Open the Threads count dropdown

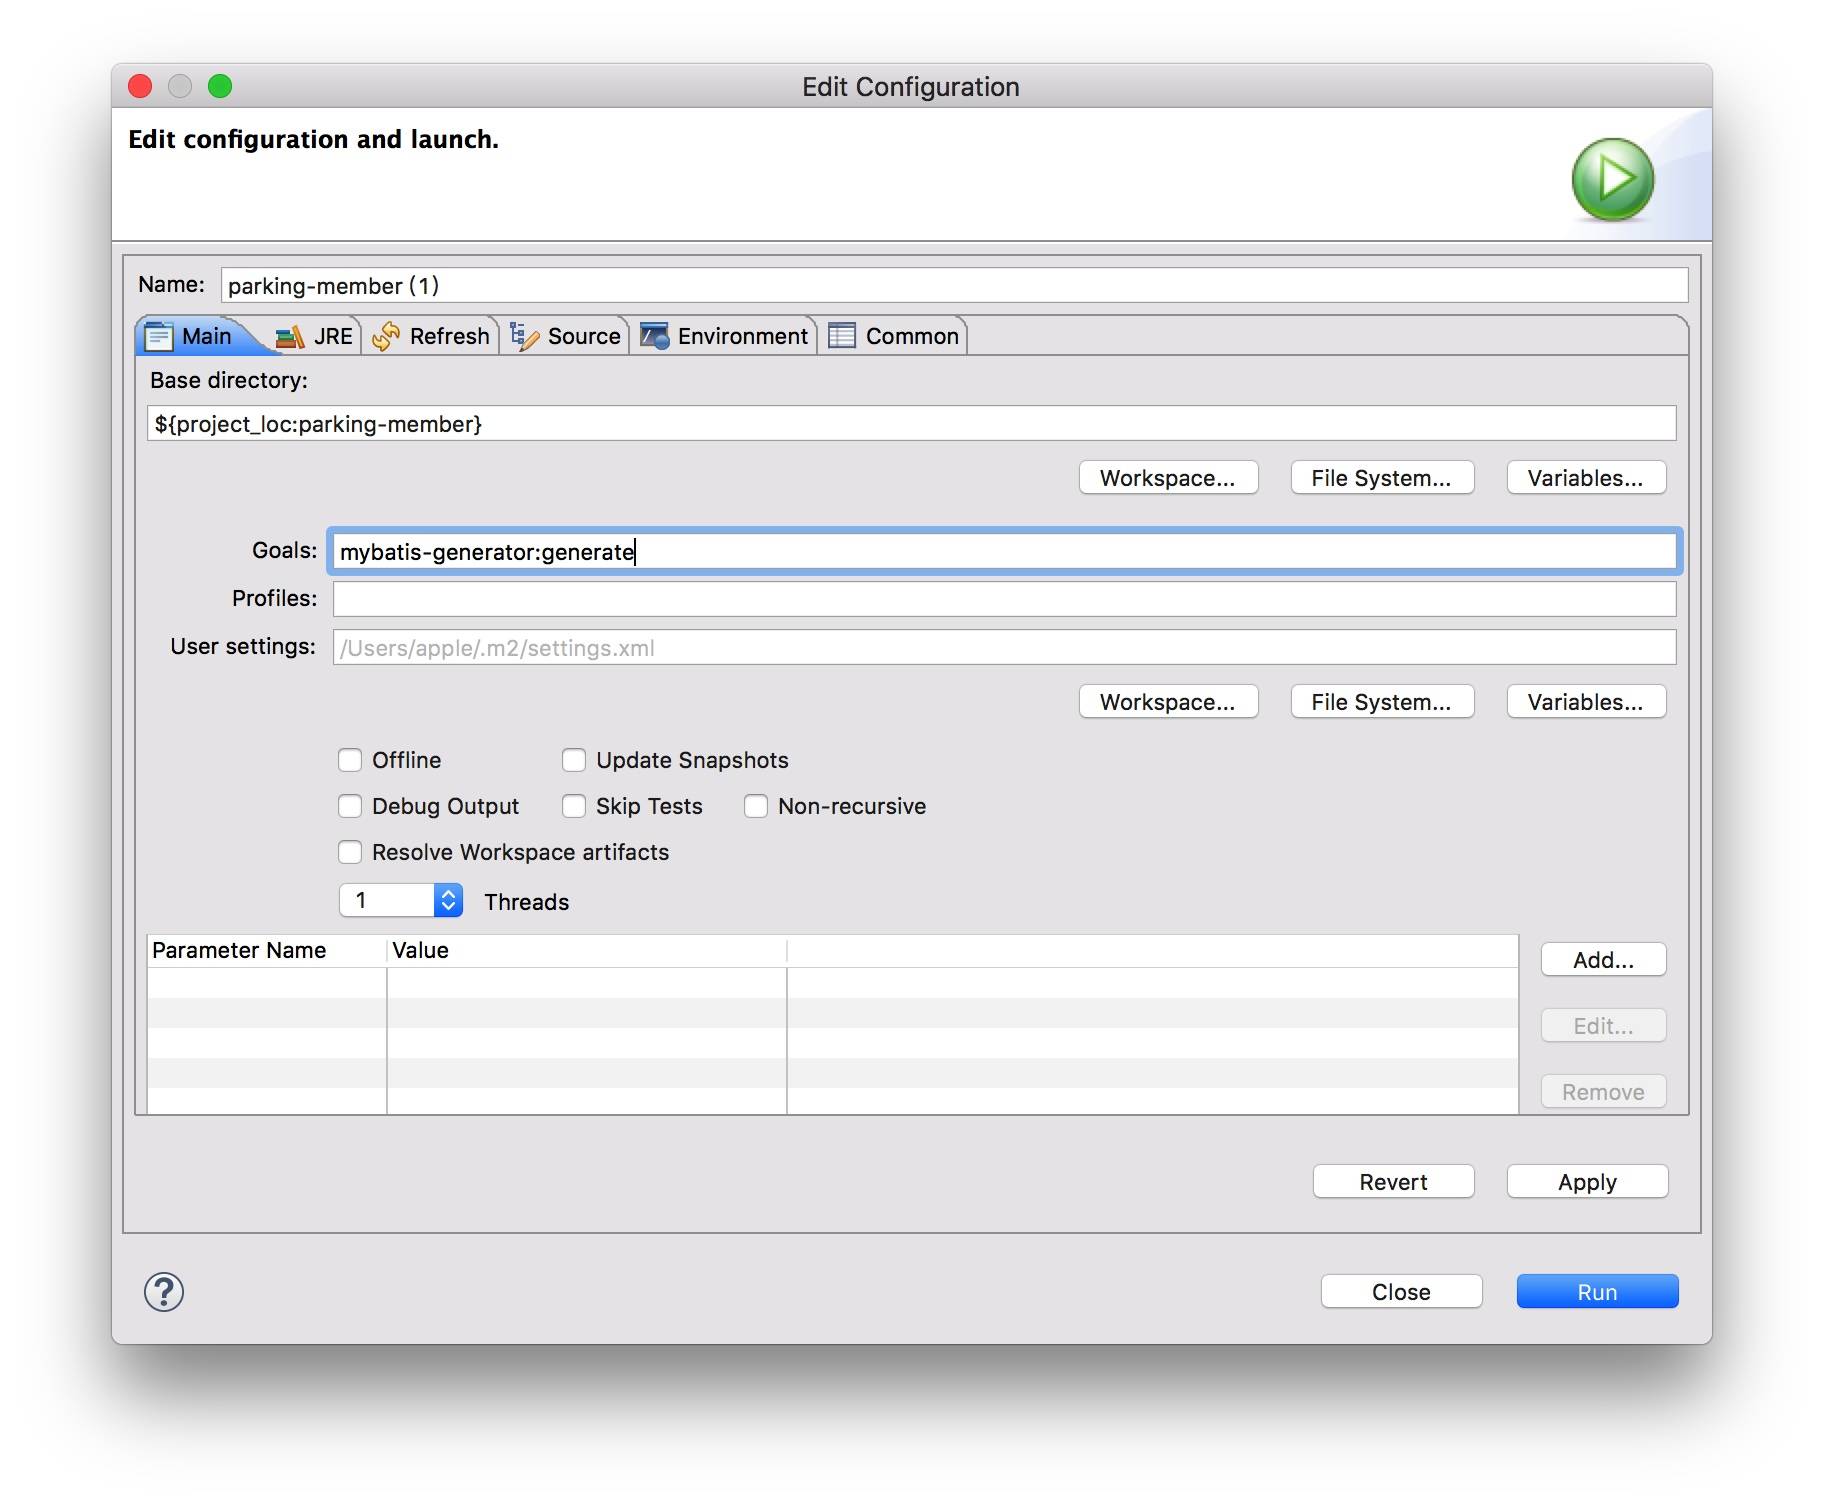point(448,900)
